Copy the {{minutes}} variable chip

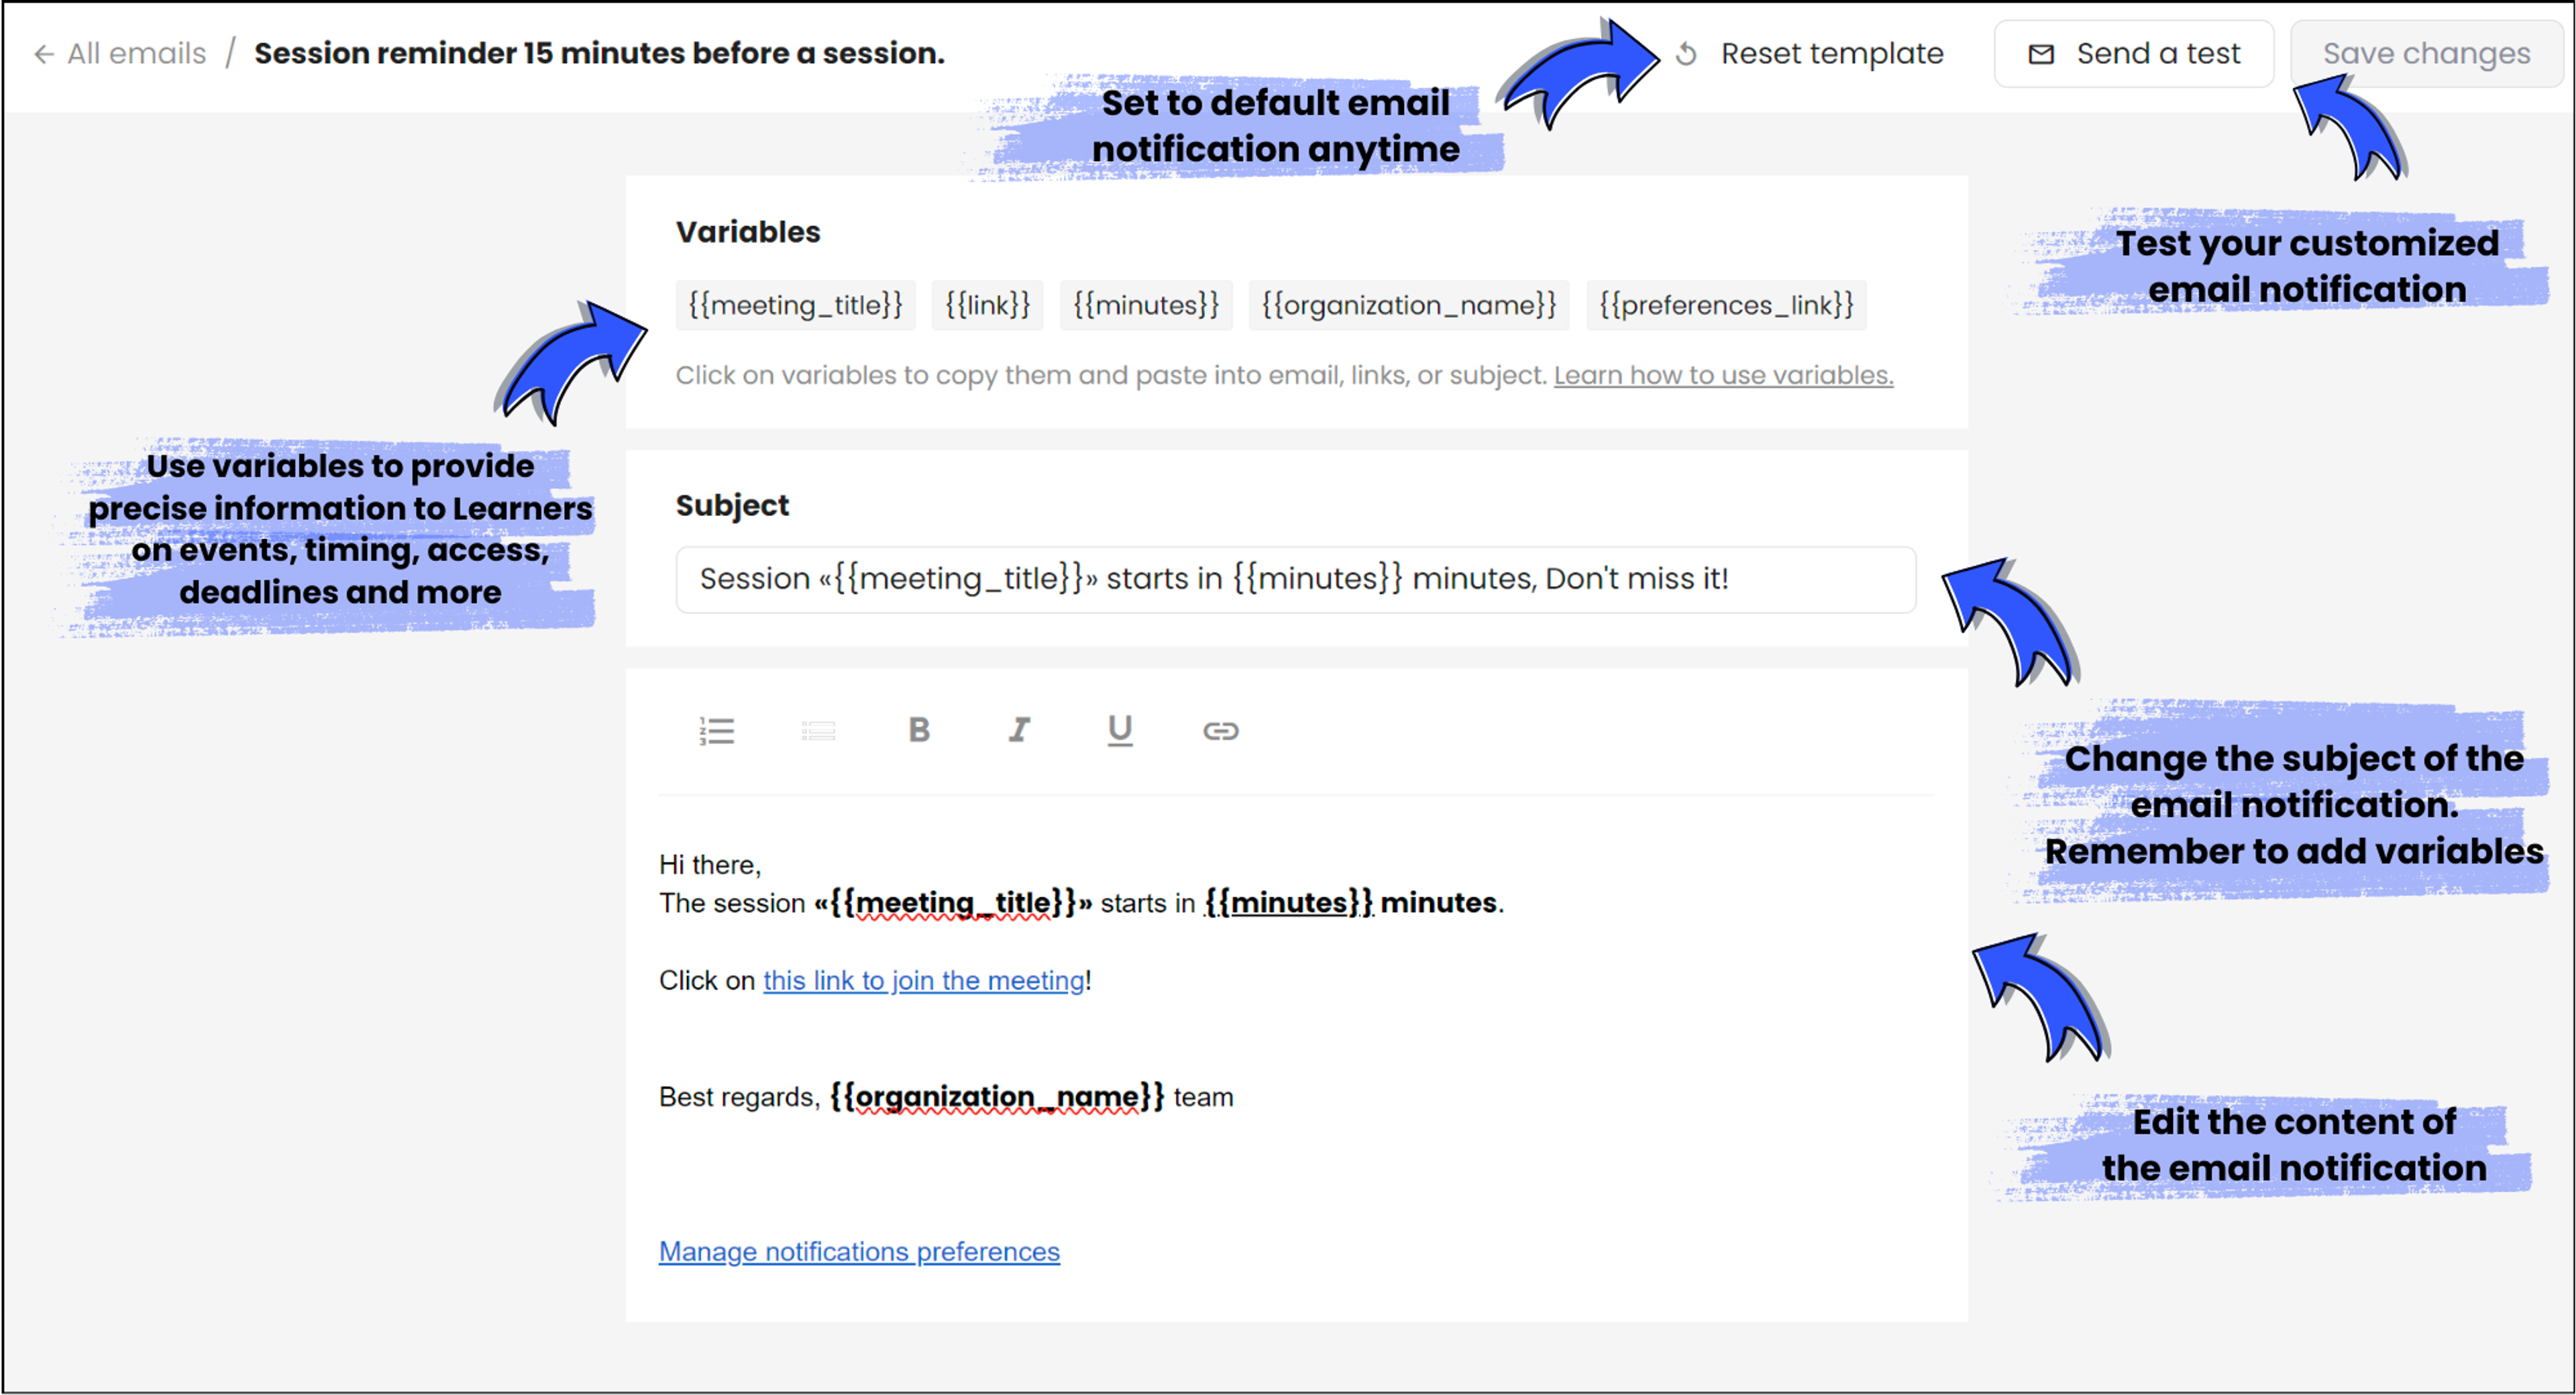point(1146,305)
